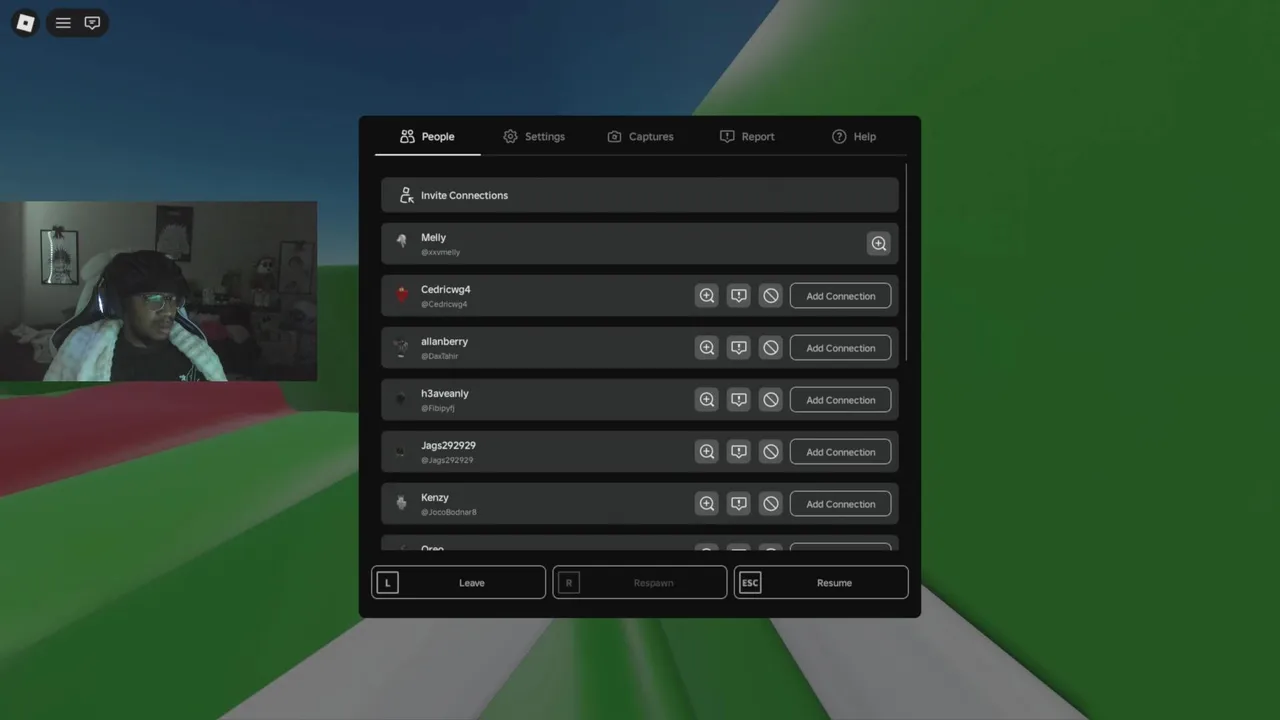Add Connection with h3aveanly
Viewport: 1280px width, 720px height.
tap(840, 400)
